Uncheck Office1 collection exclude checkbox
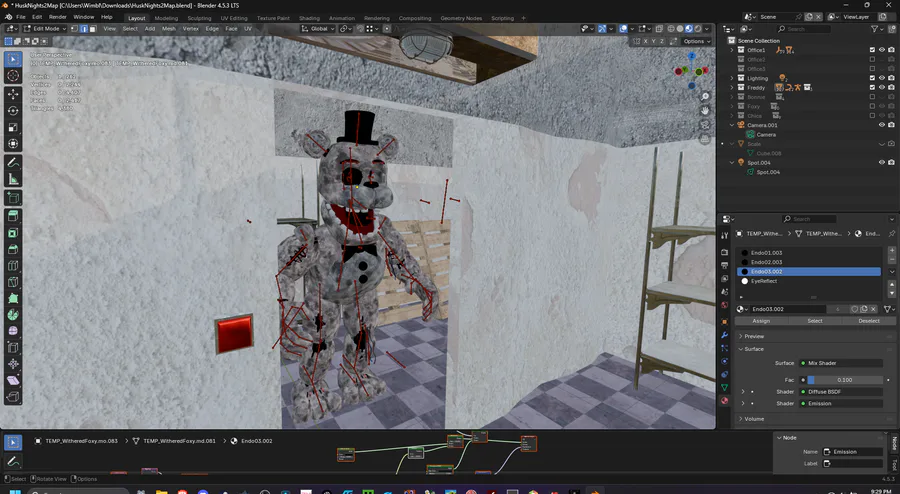The width and height of the screenshot is (900, 494). click(872, 50)
